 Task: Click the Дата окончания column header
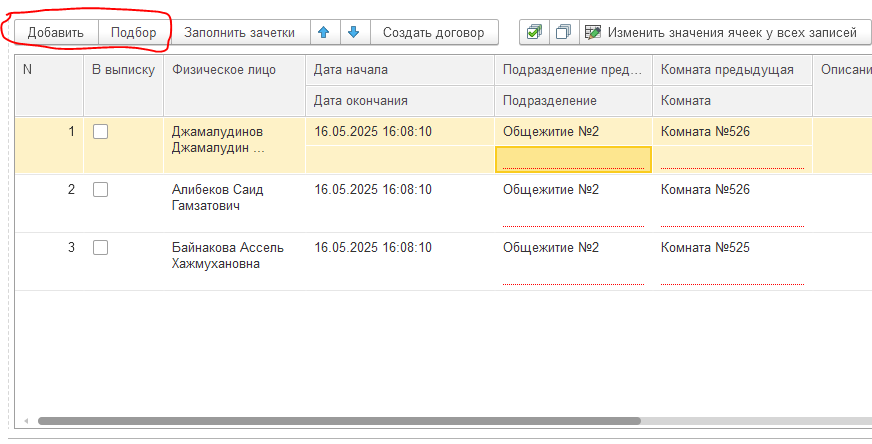pyautogui.click(x=400, y=101)
